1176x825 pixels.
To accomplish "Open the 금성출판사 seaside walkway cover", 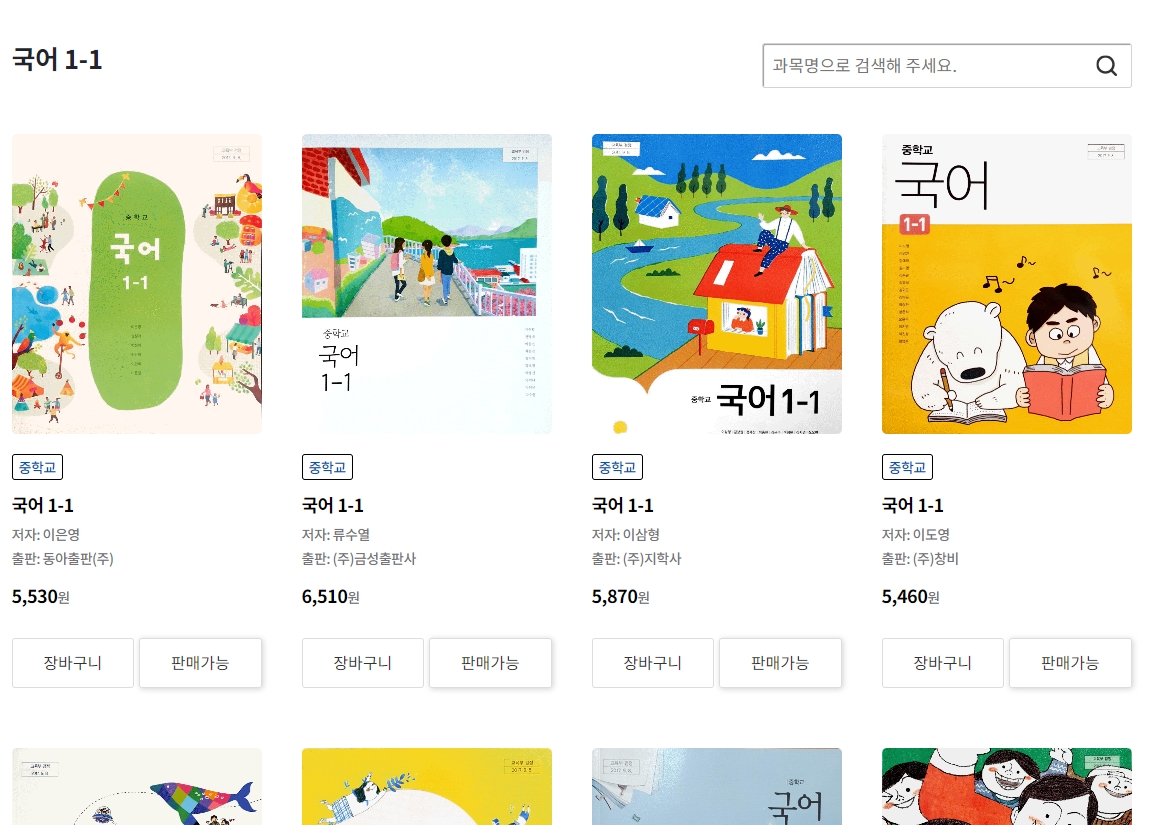I will 427,284.
